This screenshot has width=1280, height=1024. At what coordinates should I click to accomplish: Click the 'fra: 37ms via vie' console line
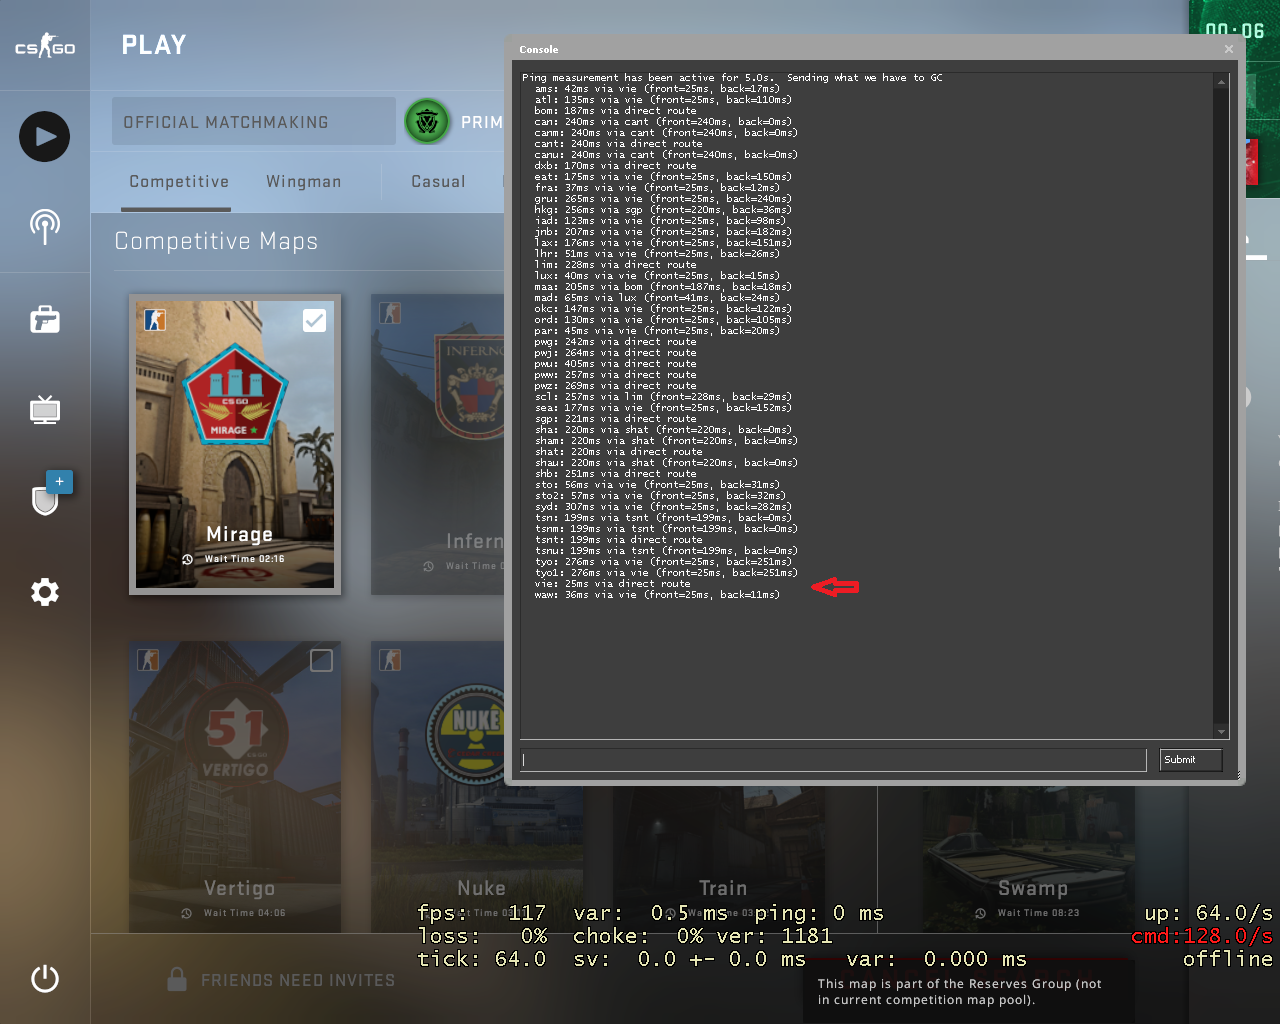(x=657, y=188)
